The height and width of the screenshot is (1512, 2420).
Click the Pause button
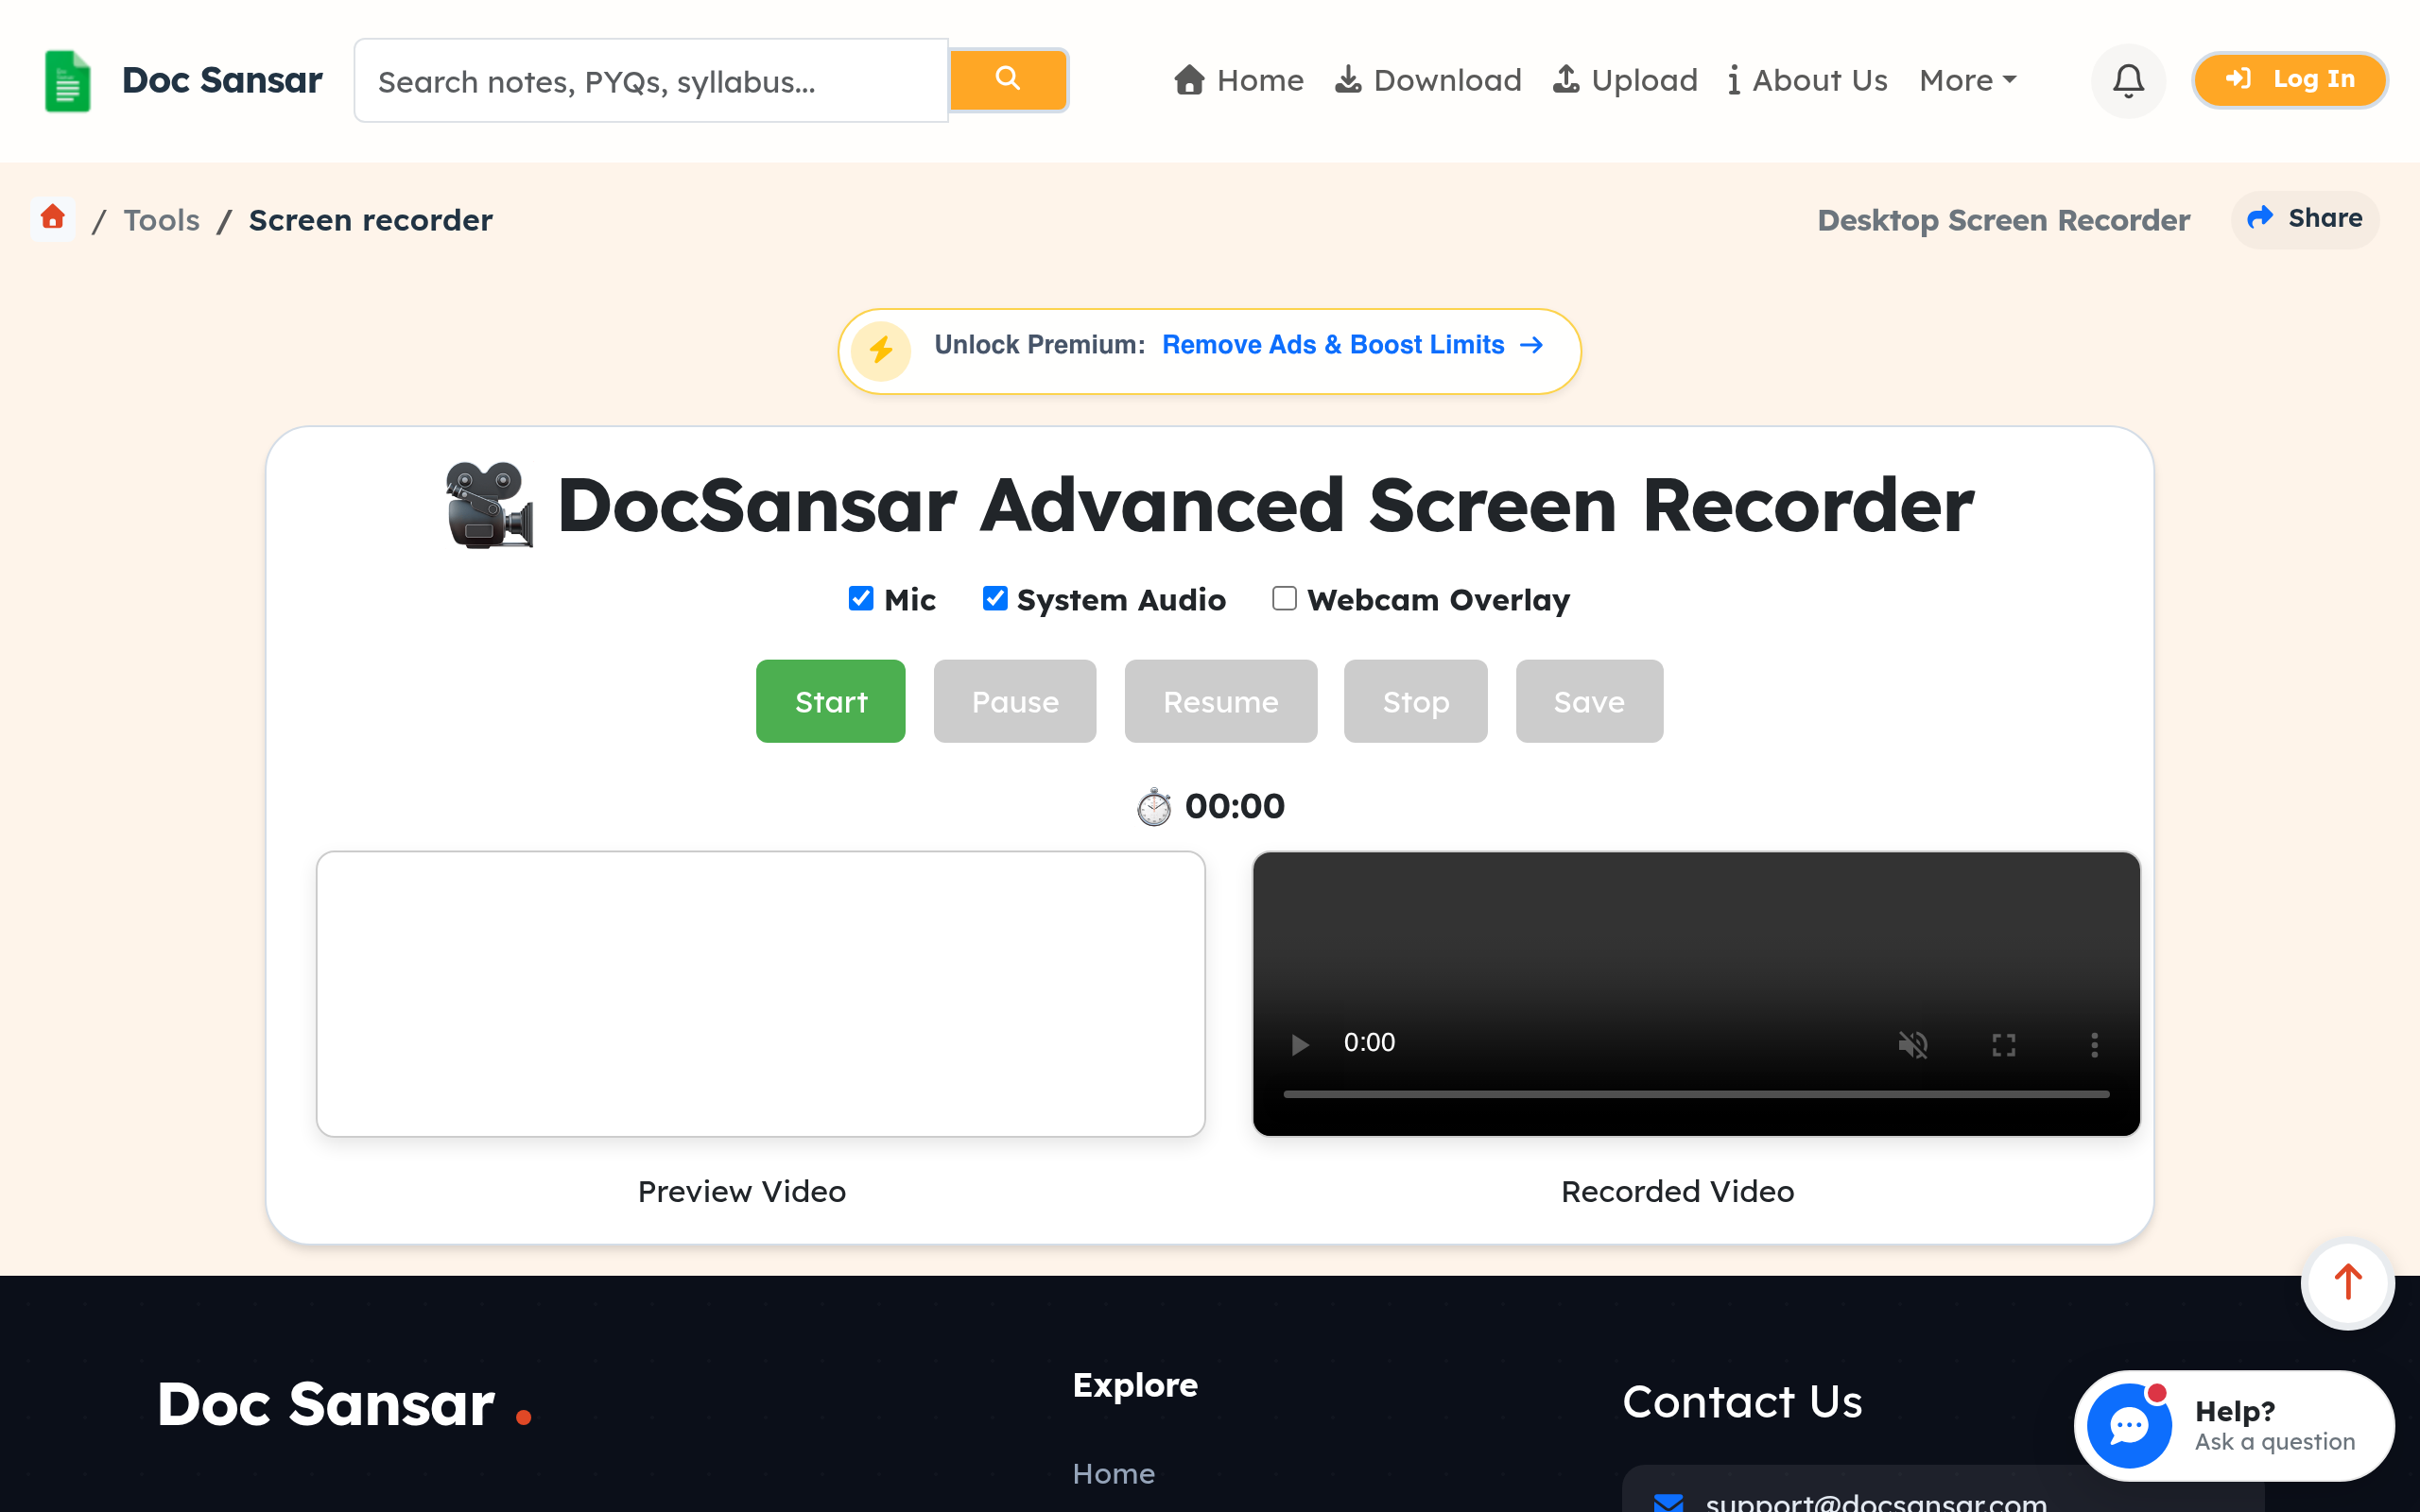pyautogui.click(x=1014, y=701)
